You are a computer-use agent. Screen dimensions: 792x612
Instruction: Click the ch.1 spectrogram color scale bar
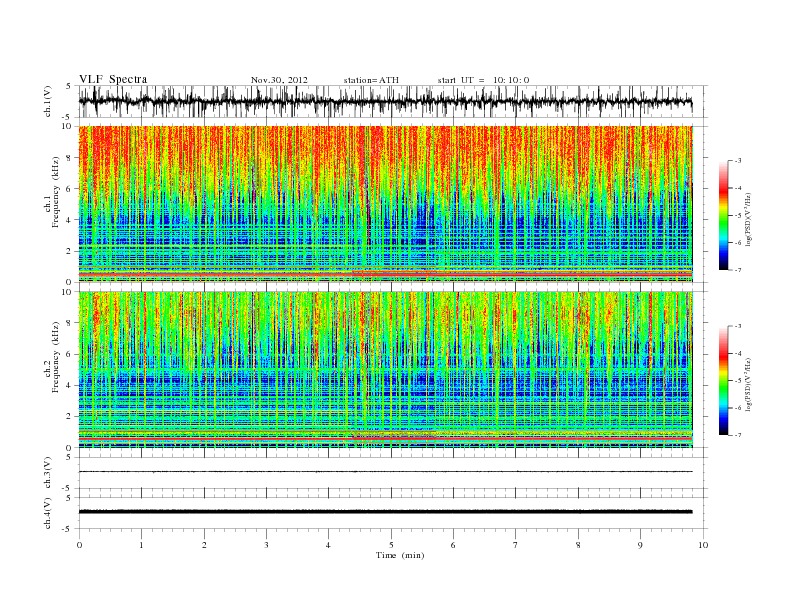click(723, 216)
